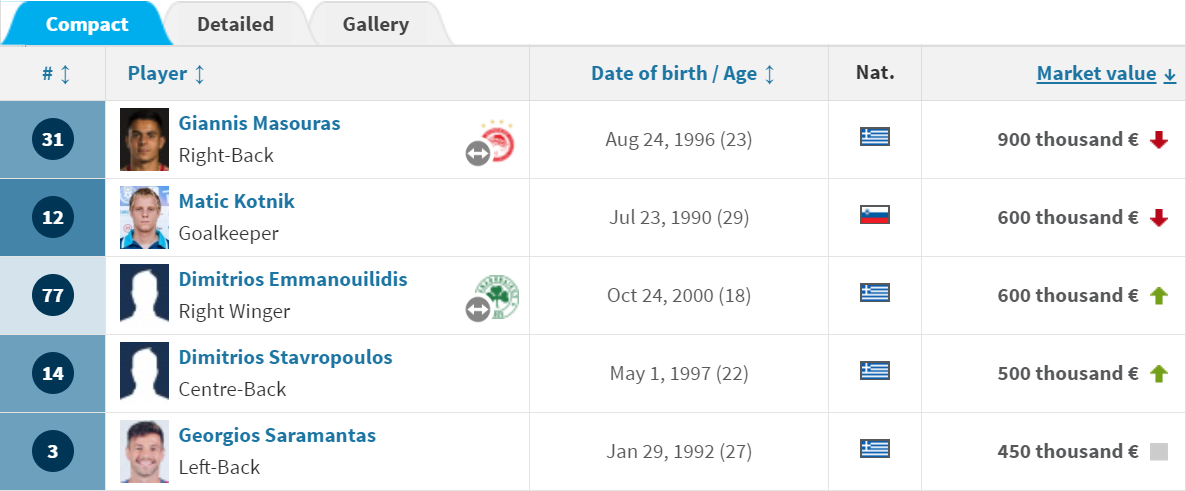Sort by Date of birth / Age
The height and width of the screenshot is (491, 1186).
tap(683, 73)
